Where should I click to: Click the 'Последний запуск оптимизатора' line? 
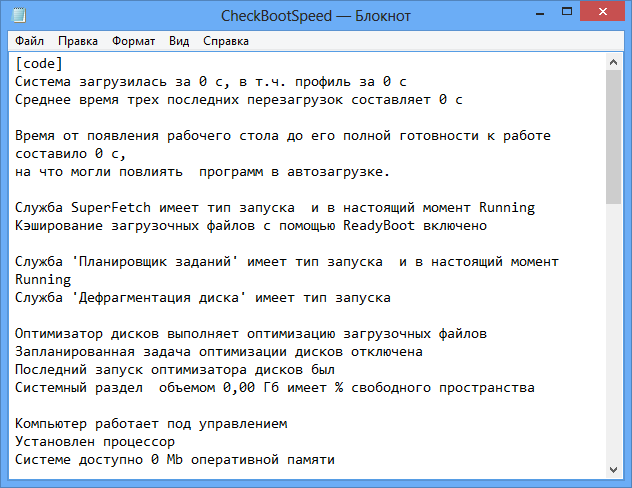[x=175, y=370]
